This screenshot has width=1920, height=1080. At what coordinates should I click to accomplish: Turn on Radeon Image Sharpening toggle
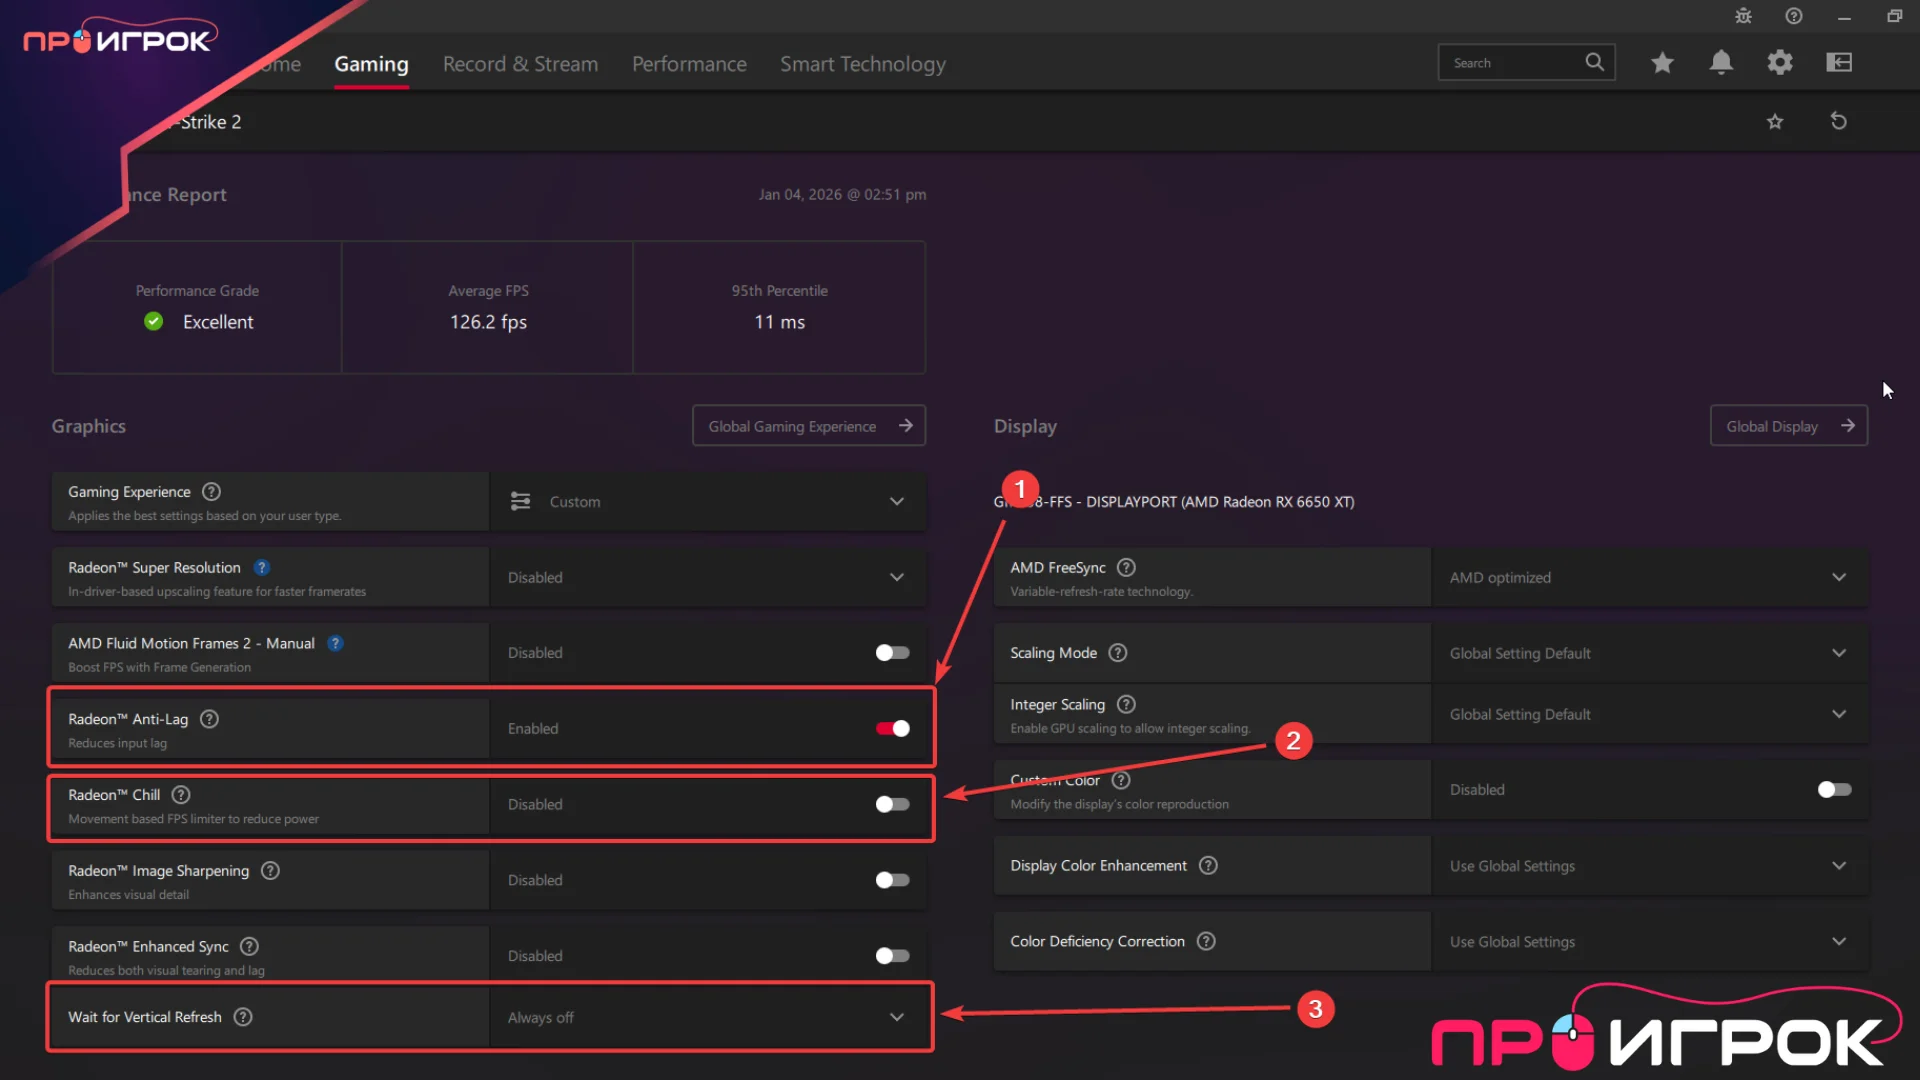[x=892, y=880]
